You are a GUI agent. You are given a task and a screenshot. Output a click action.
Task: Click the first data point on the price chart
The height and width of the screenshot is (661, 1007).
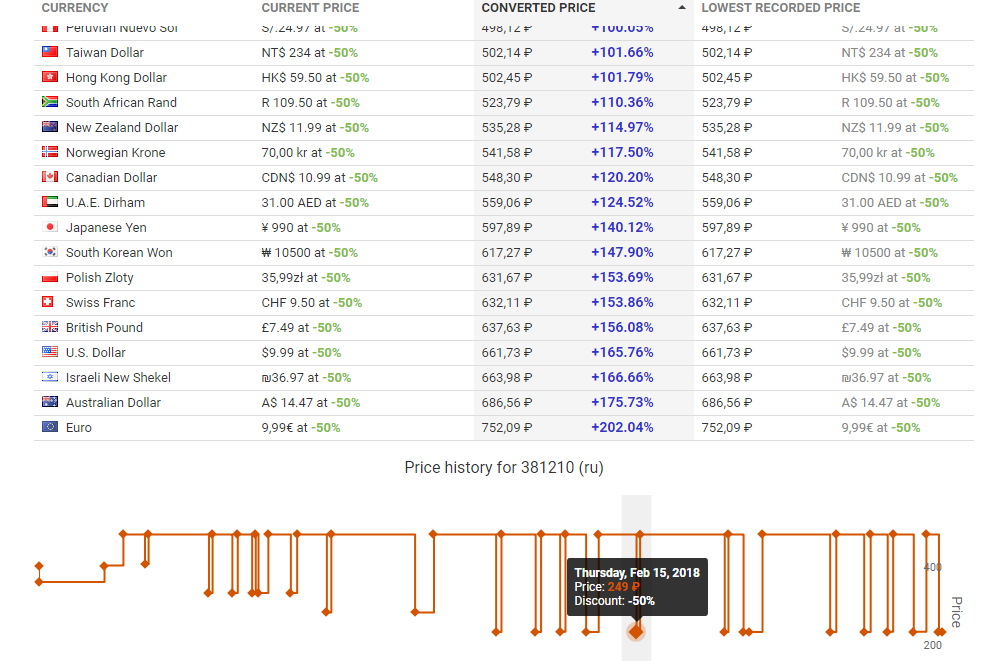tap(39, 566)
